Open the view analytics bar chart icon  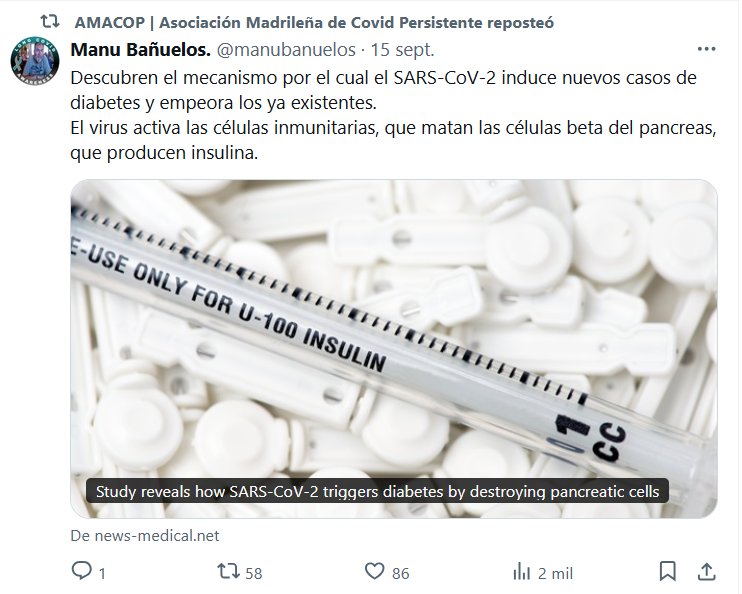(521, 572)
